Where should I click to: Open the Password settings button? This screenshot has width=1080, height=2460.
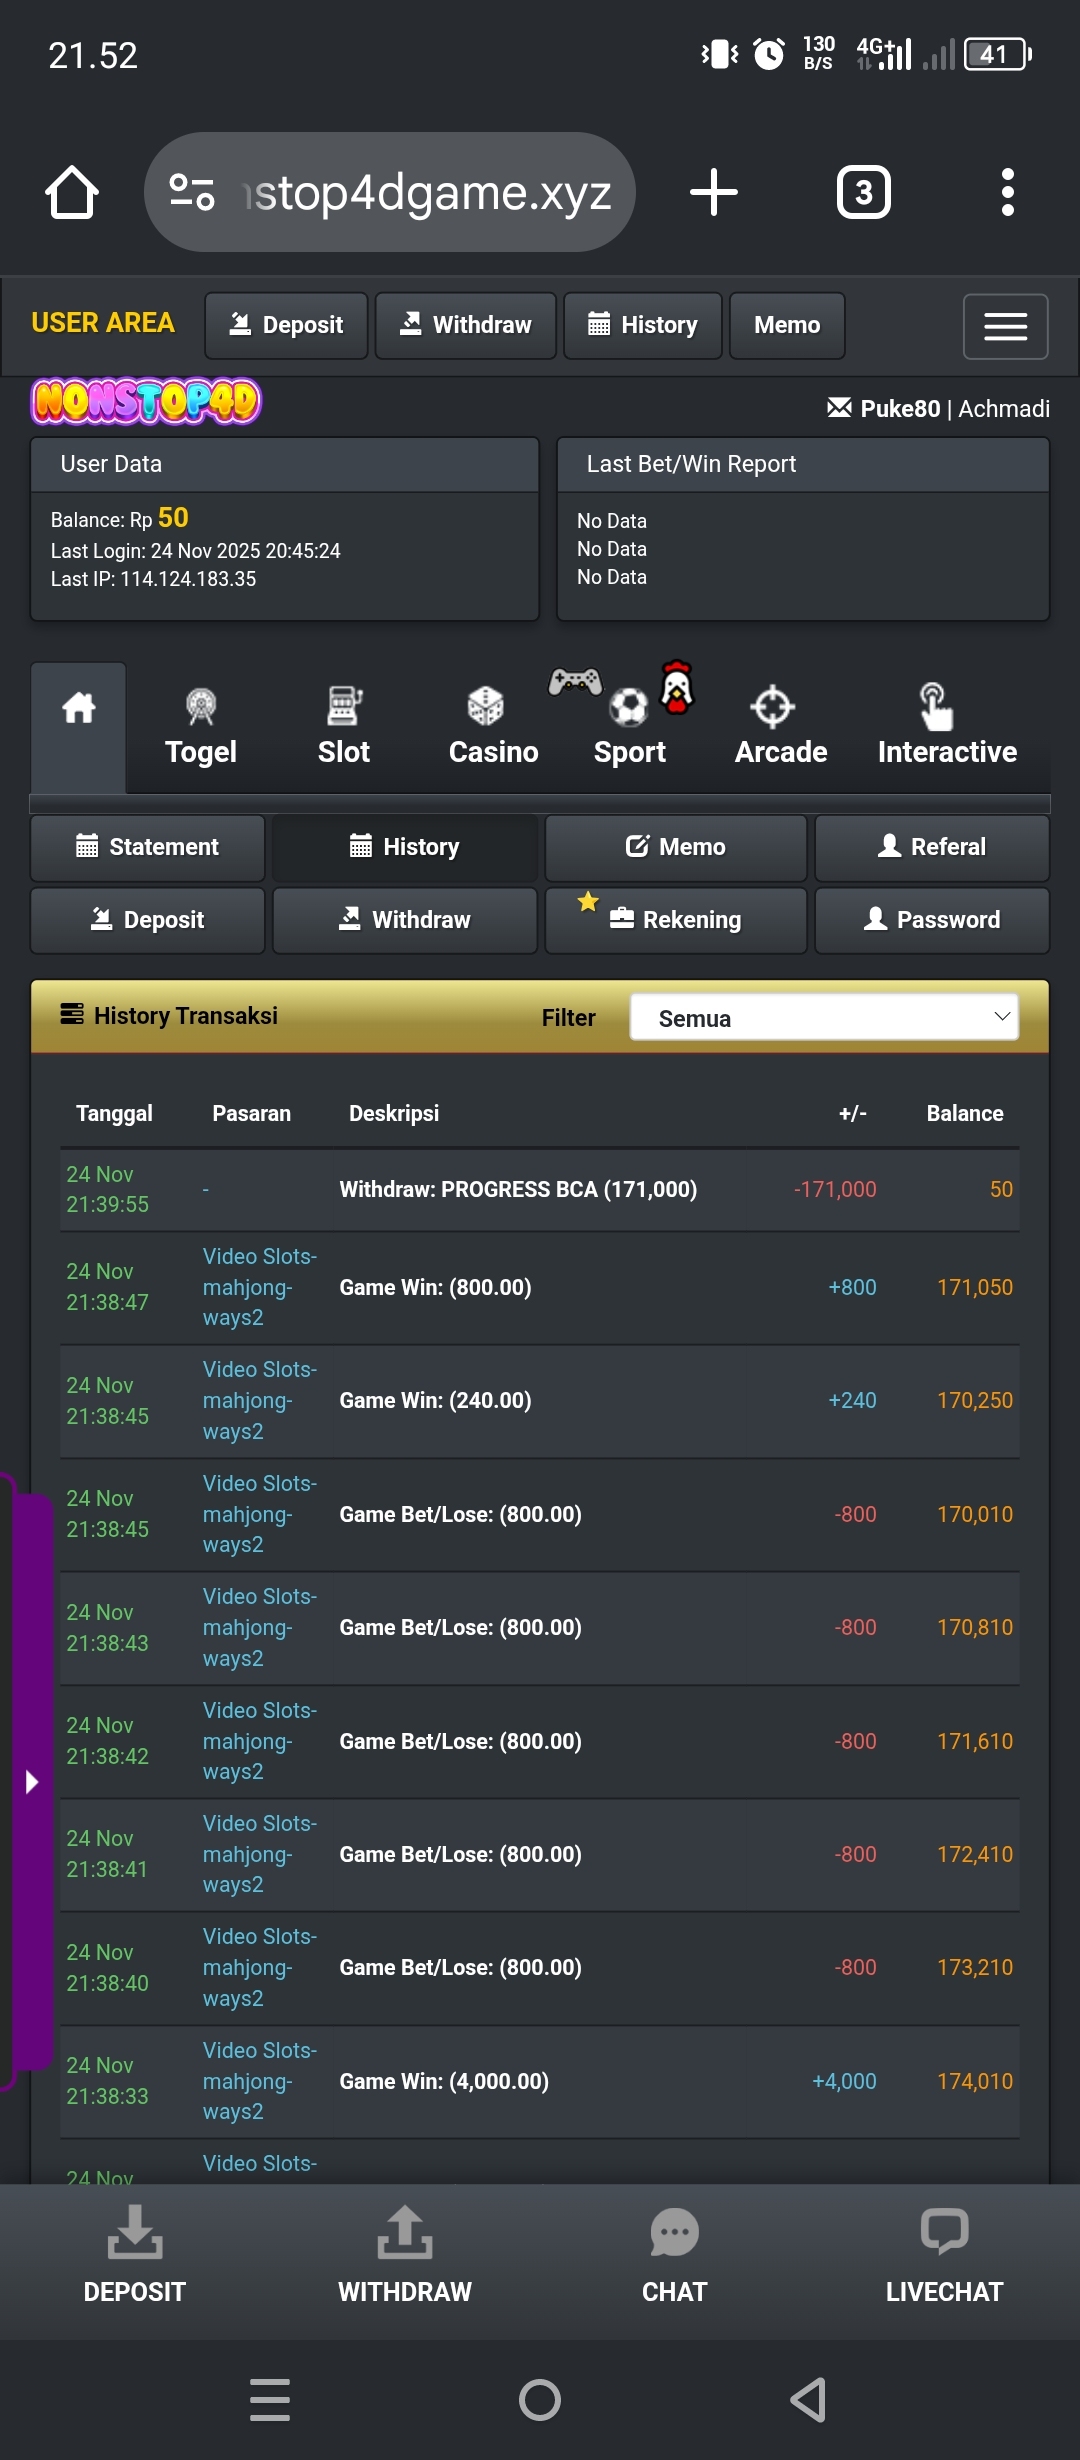[x=932, y=920]
